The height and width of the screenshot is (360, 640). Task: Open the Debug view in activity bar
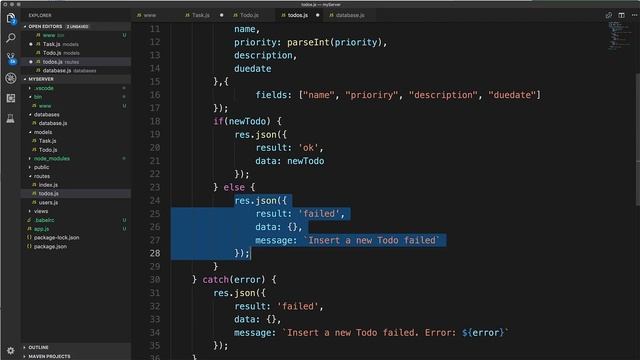11,78
